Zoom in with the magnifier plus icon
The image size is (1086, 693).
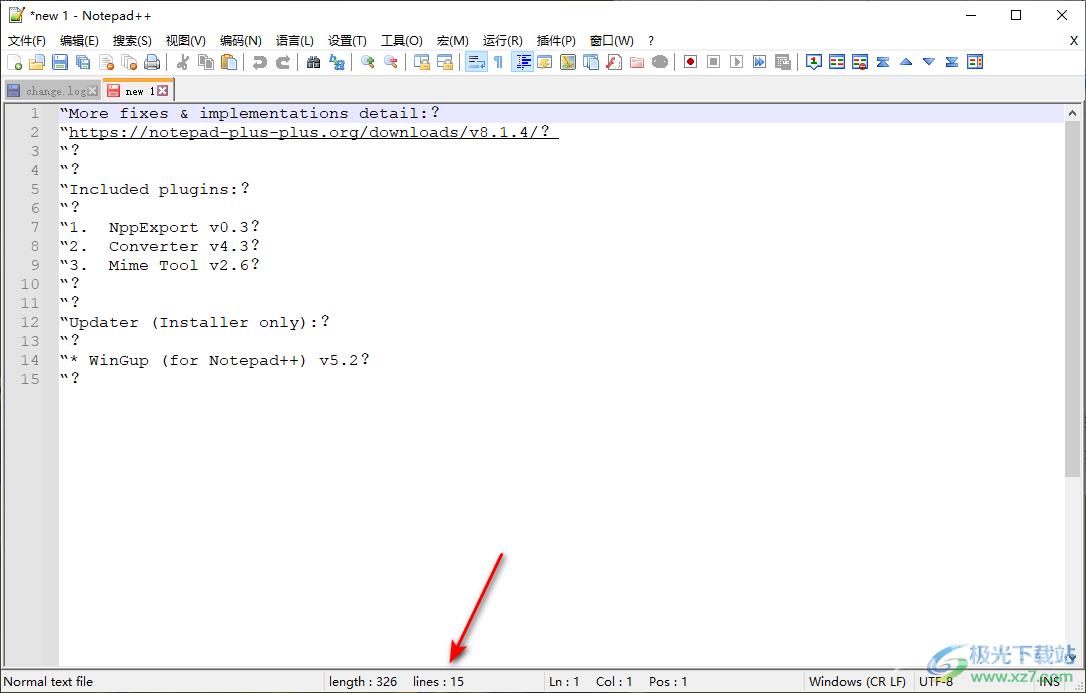[x=368, y=62]
